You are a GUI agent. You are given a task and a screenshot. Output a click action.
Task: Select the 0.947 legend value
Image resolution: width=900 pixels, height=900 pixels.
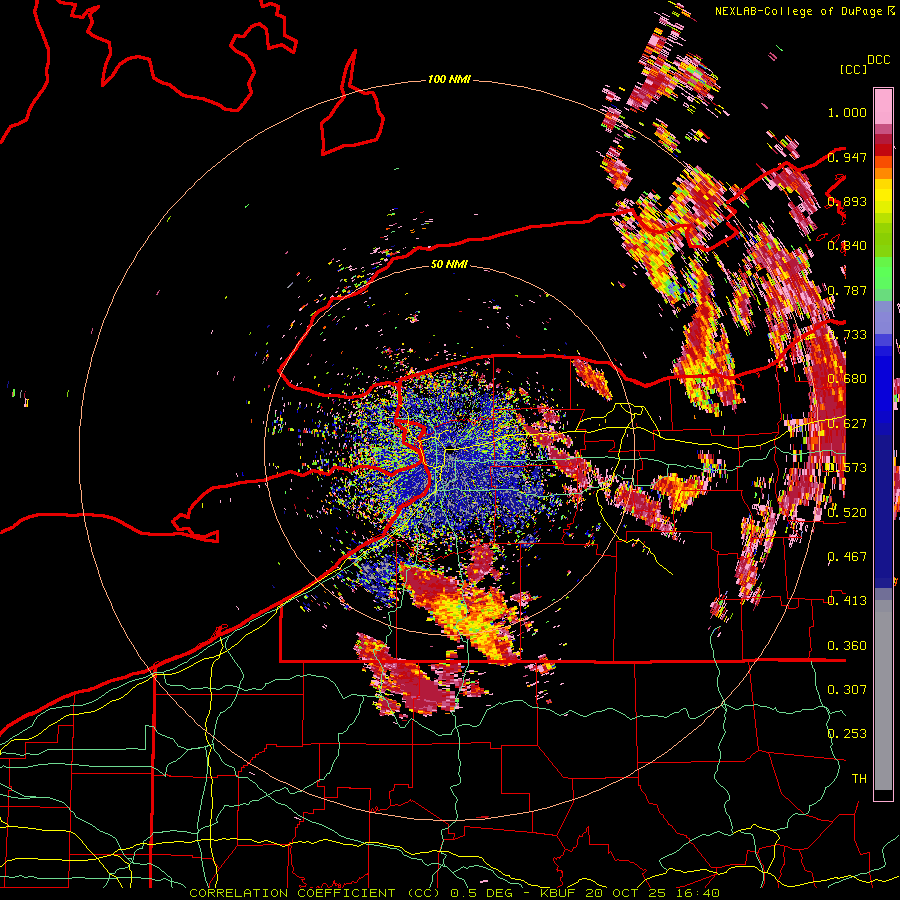(847, 157)
